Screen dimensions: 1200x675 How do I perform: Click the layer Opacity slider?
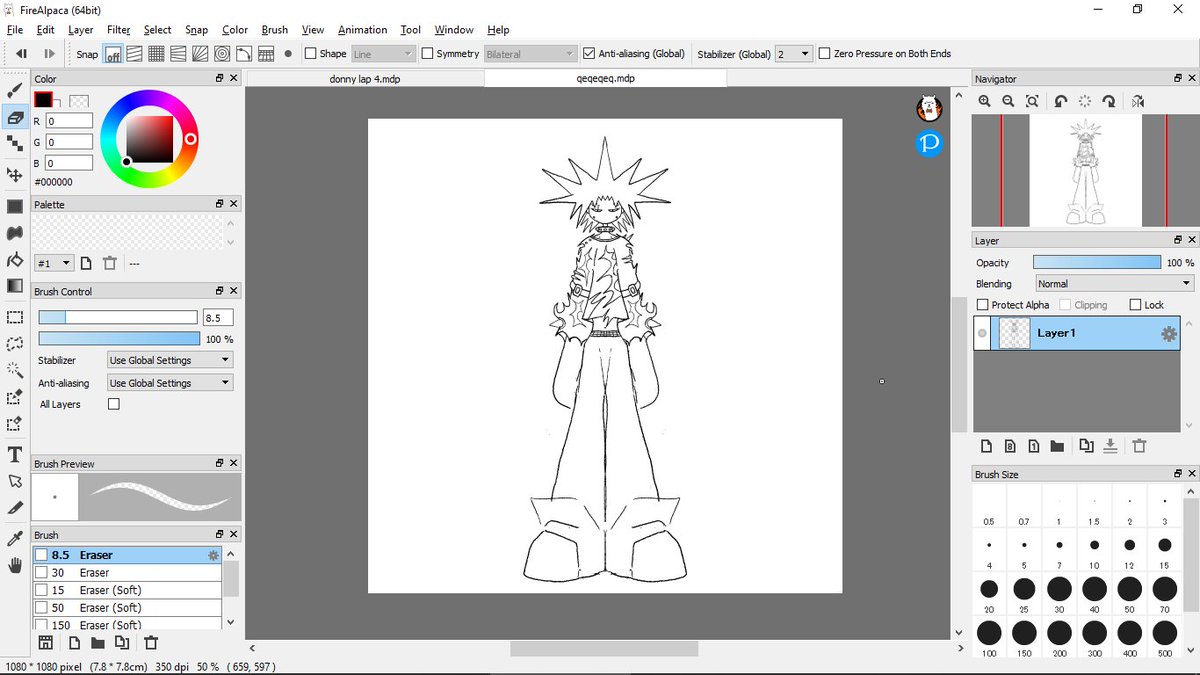tap(1097, 262)
